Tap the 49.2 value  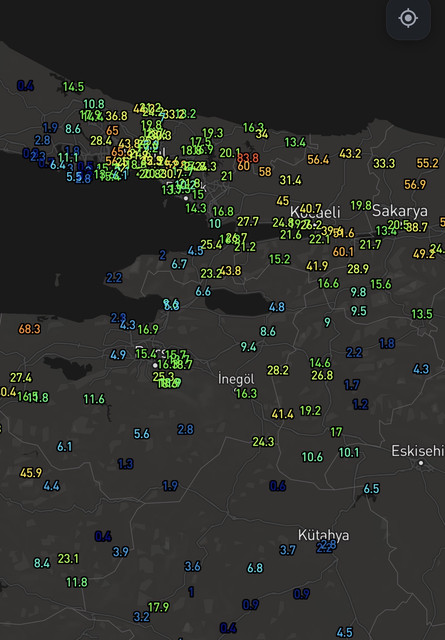click(x=424, y=254)
